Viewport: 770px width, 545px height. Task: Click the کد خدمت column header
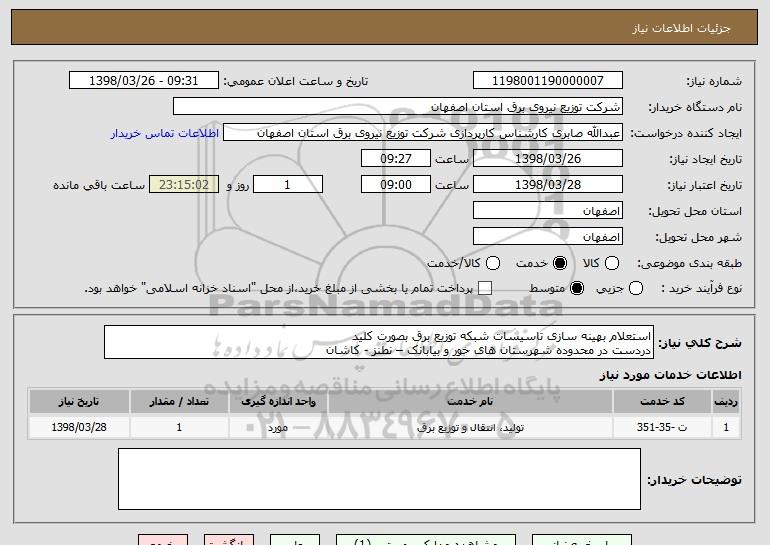click(662, 402)
